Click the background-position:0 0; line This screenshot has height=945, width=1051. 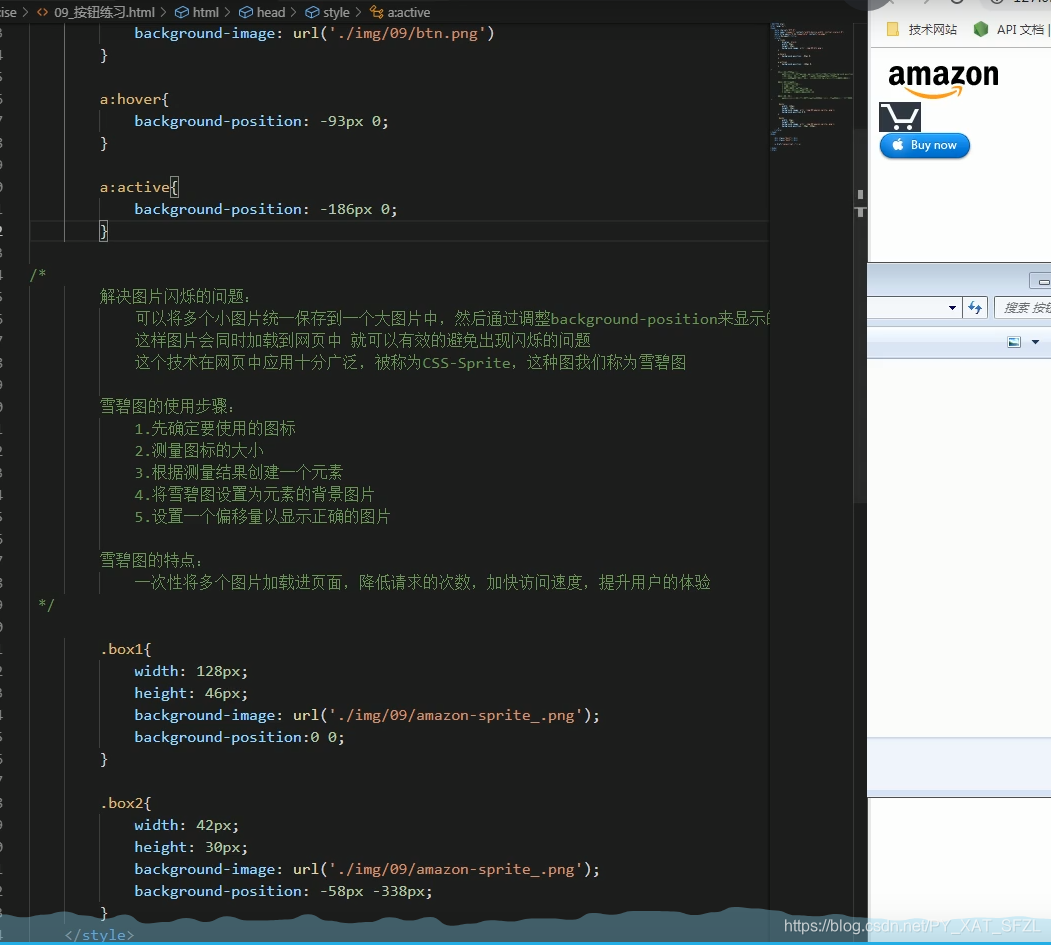pos(239,737)
